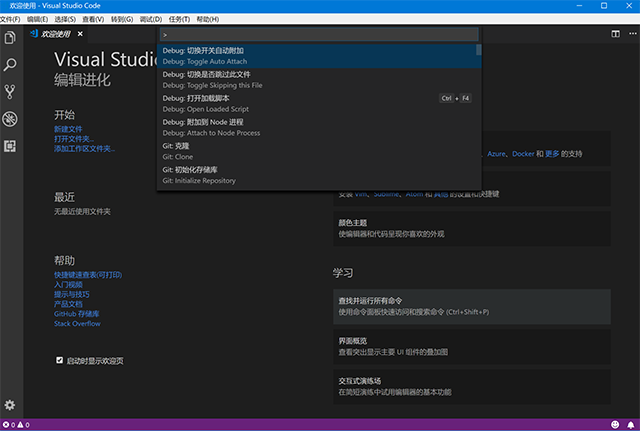Image resolution: width=640 pixels, height=431 pixels.
Task: Open the Extensions view icon
Action: tap(10, 146)
